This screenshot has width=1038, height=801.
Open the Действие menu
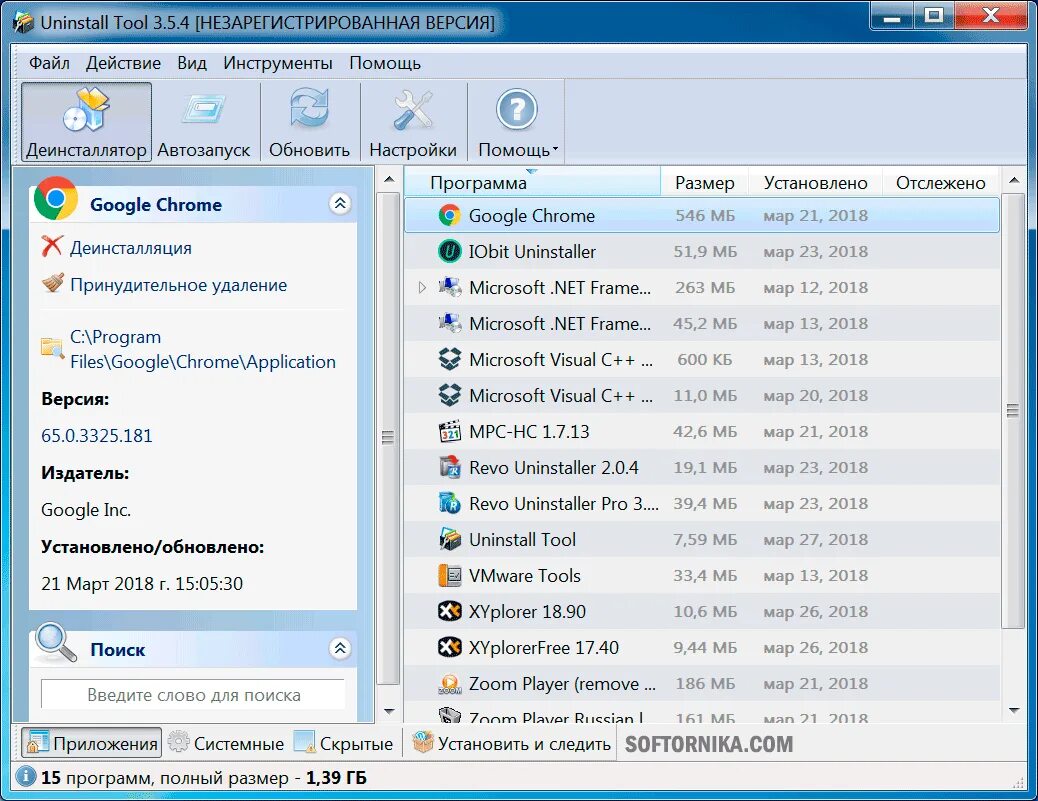[x=124, y=63]
